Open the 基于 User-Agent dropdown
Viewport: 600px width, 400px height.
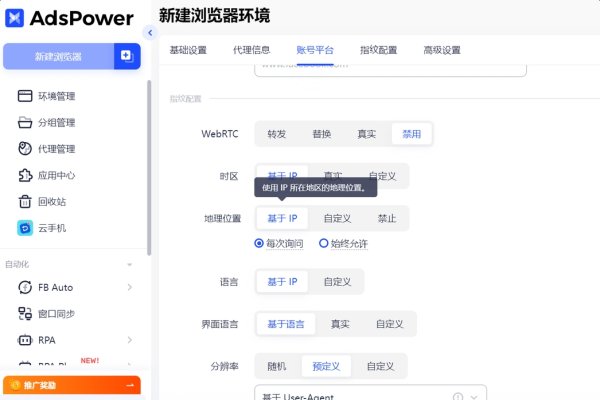(x=370, y=394)
